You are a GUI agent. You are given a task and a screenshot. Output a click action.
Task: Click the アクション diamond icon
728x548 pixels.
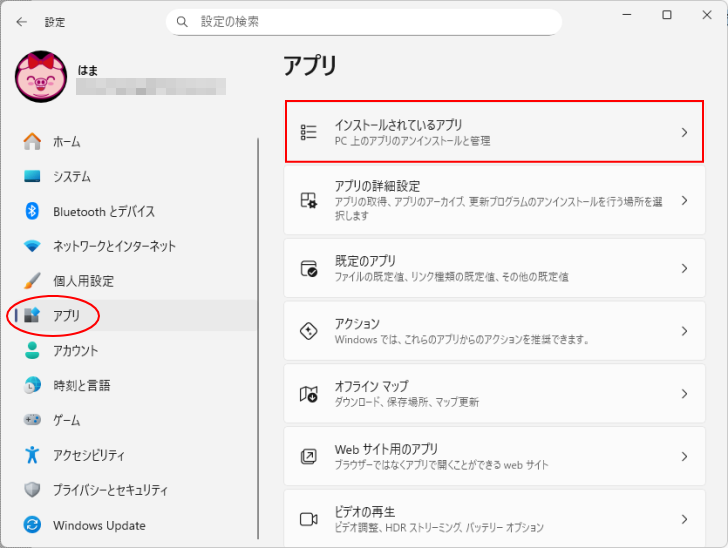[x=309, y=331]
